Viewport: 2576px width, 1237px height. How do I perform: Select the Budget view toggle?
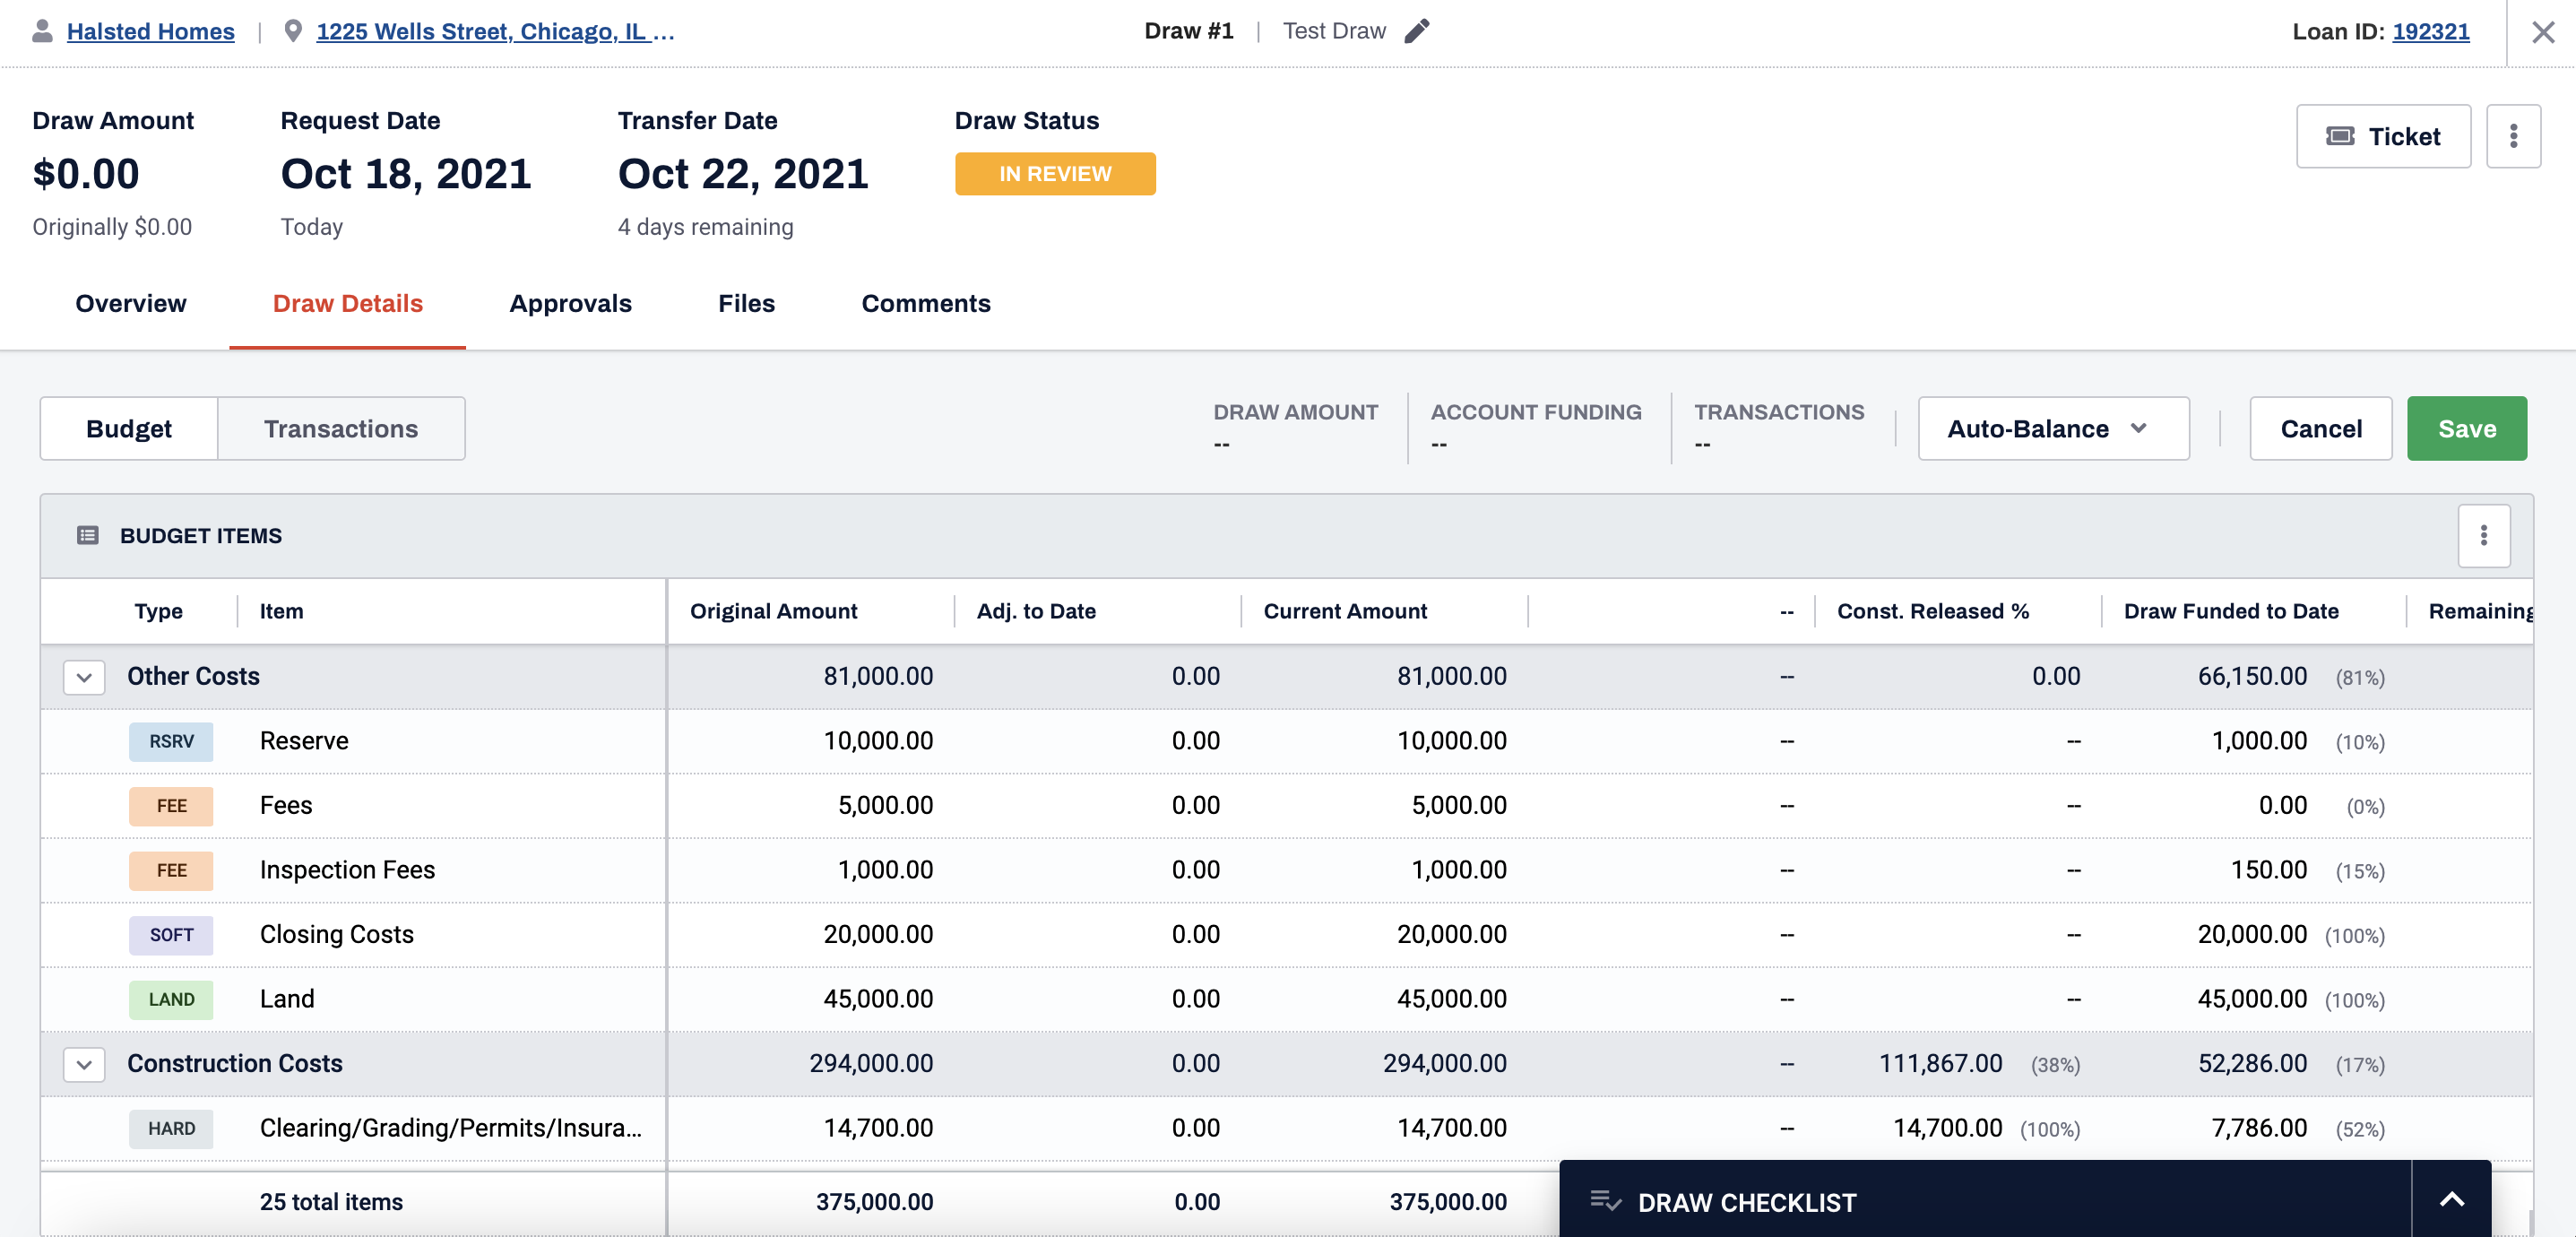point(129,429)
